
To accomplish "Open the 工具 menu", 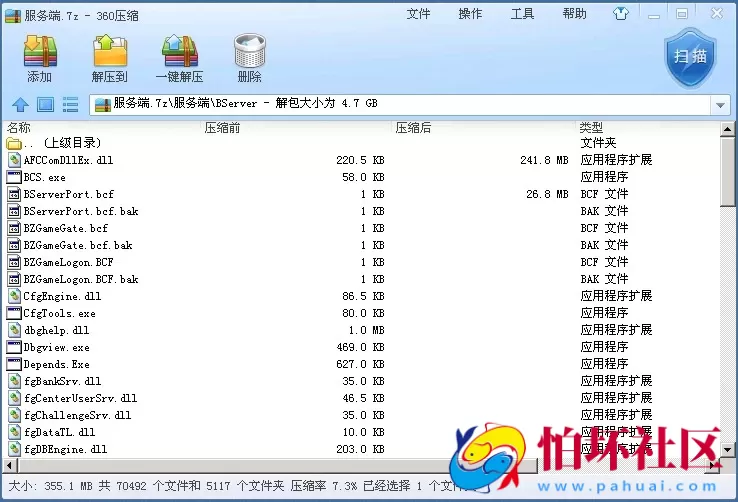I will pos(522,14).
